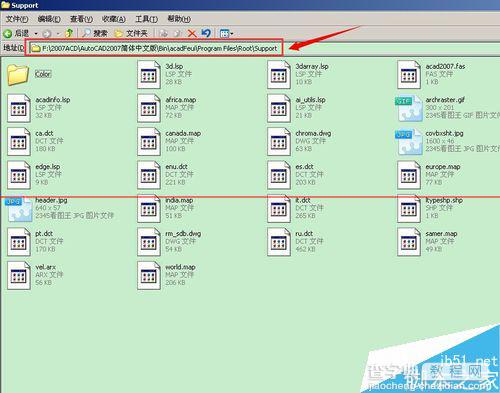Select the edge.lsp file icon
The width and height of the screenshot is (500, 393).
[x=19, y=175]
